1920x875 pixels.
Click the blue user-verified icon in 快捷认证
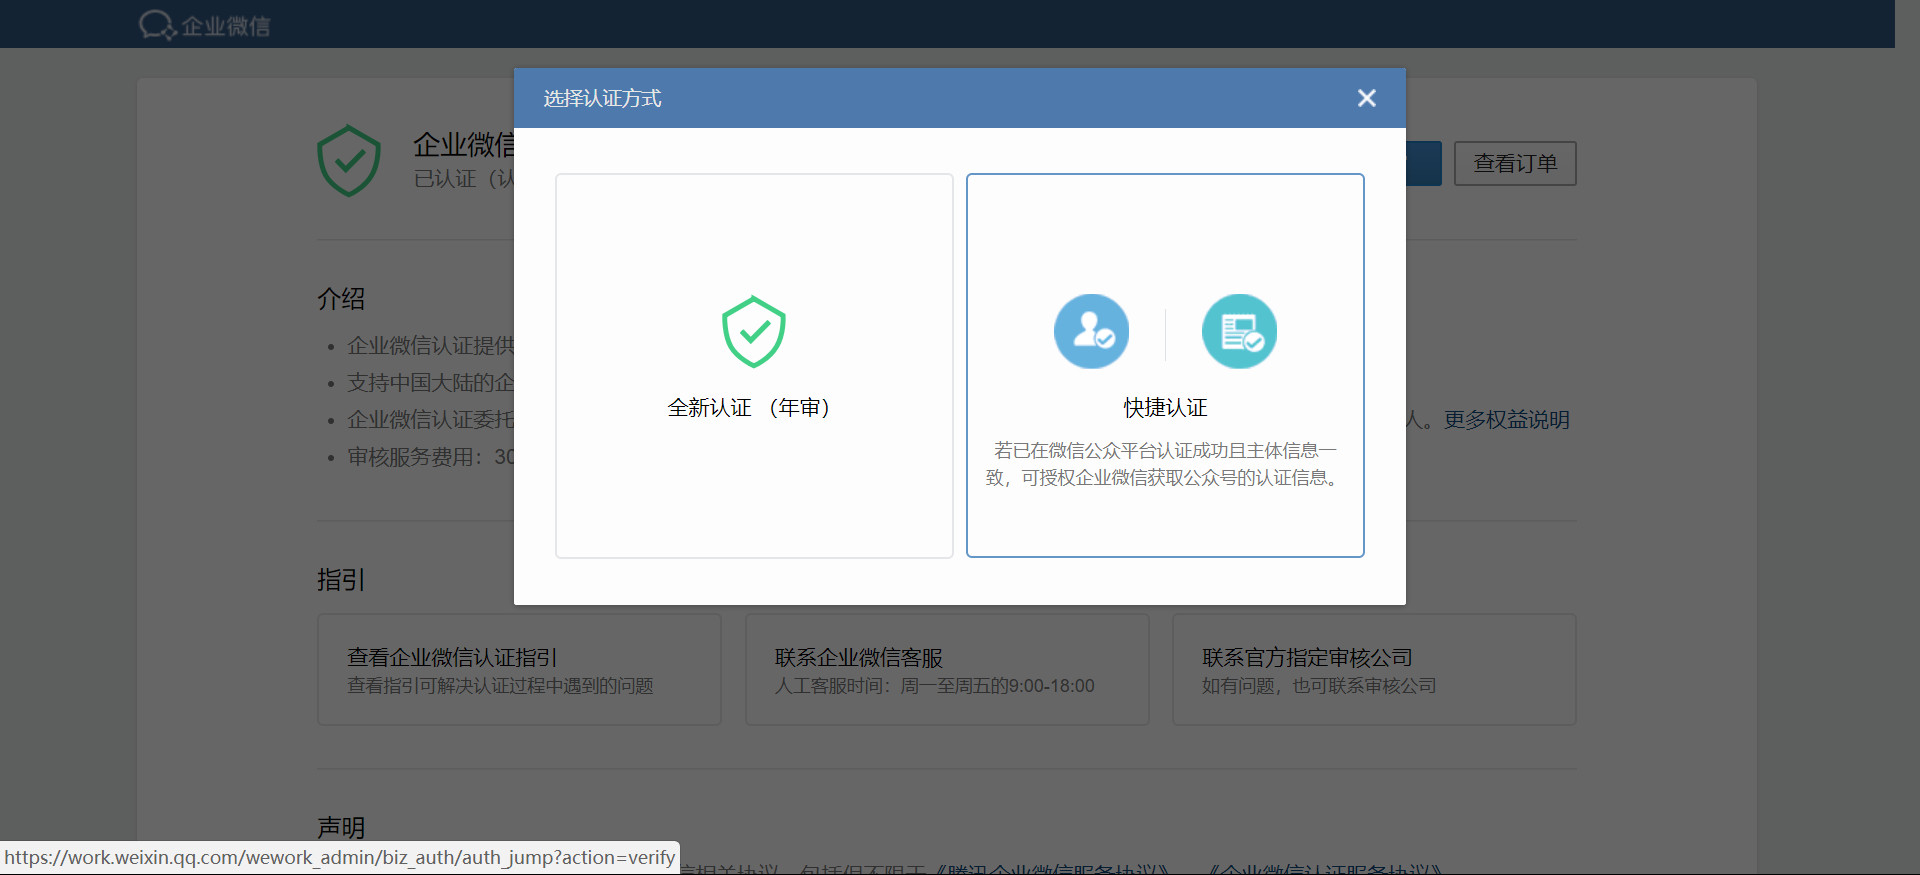(x=1091, y=331)
